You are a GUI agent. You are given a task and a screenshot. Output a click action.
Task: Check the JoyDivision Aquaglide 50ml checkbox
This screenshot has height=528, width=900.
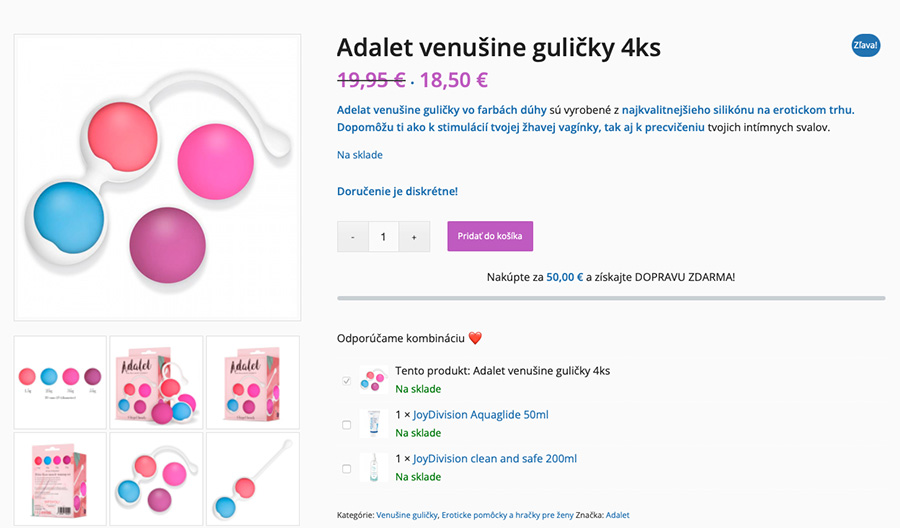click(x=346, y=425)
